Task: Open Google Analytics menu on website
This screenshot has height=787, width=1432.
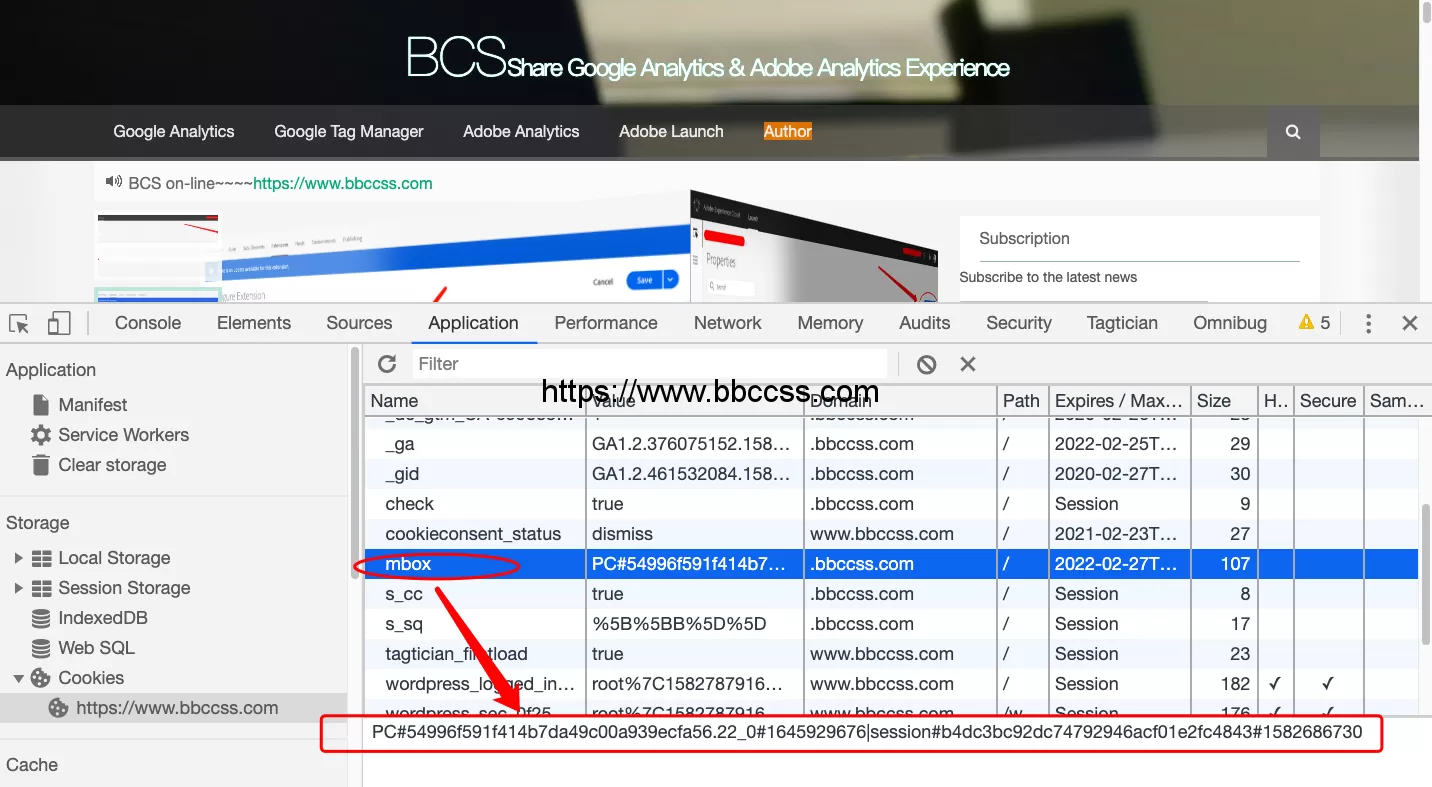Action: (174, 132)
